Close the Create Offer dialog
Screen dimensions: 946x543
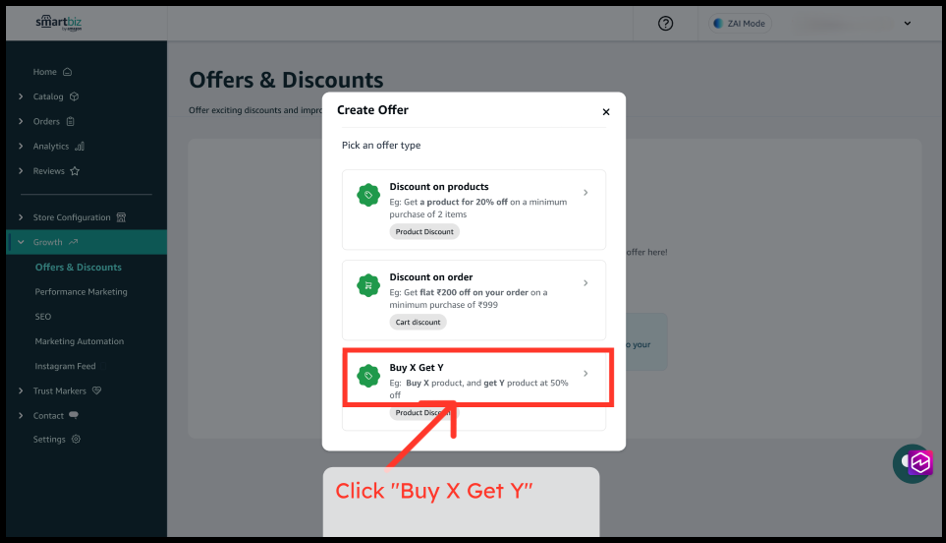(x=606, y=112)
